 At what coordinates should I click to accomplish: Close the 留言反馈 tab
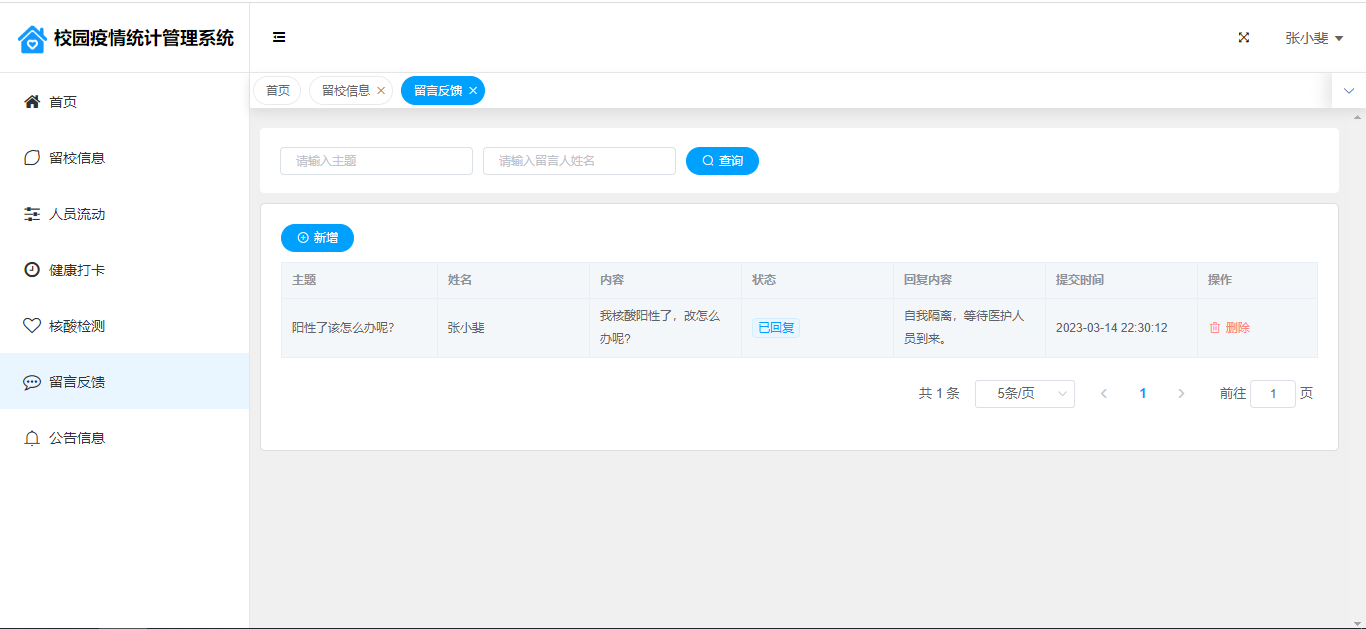(473, 91)
